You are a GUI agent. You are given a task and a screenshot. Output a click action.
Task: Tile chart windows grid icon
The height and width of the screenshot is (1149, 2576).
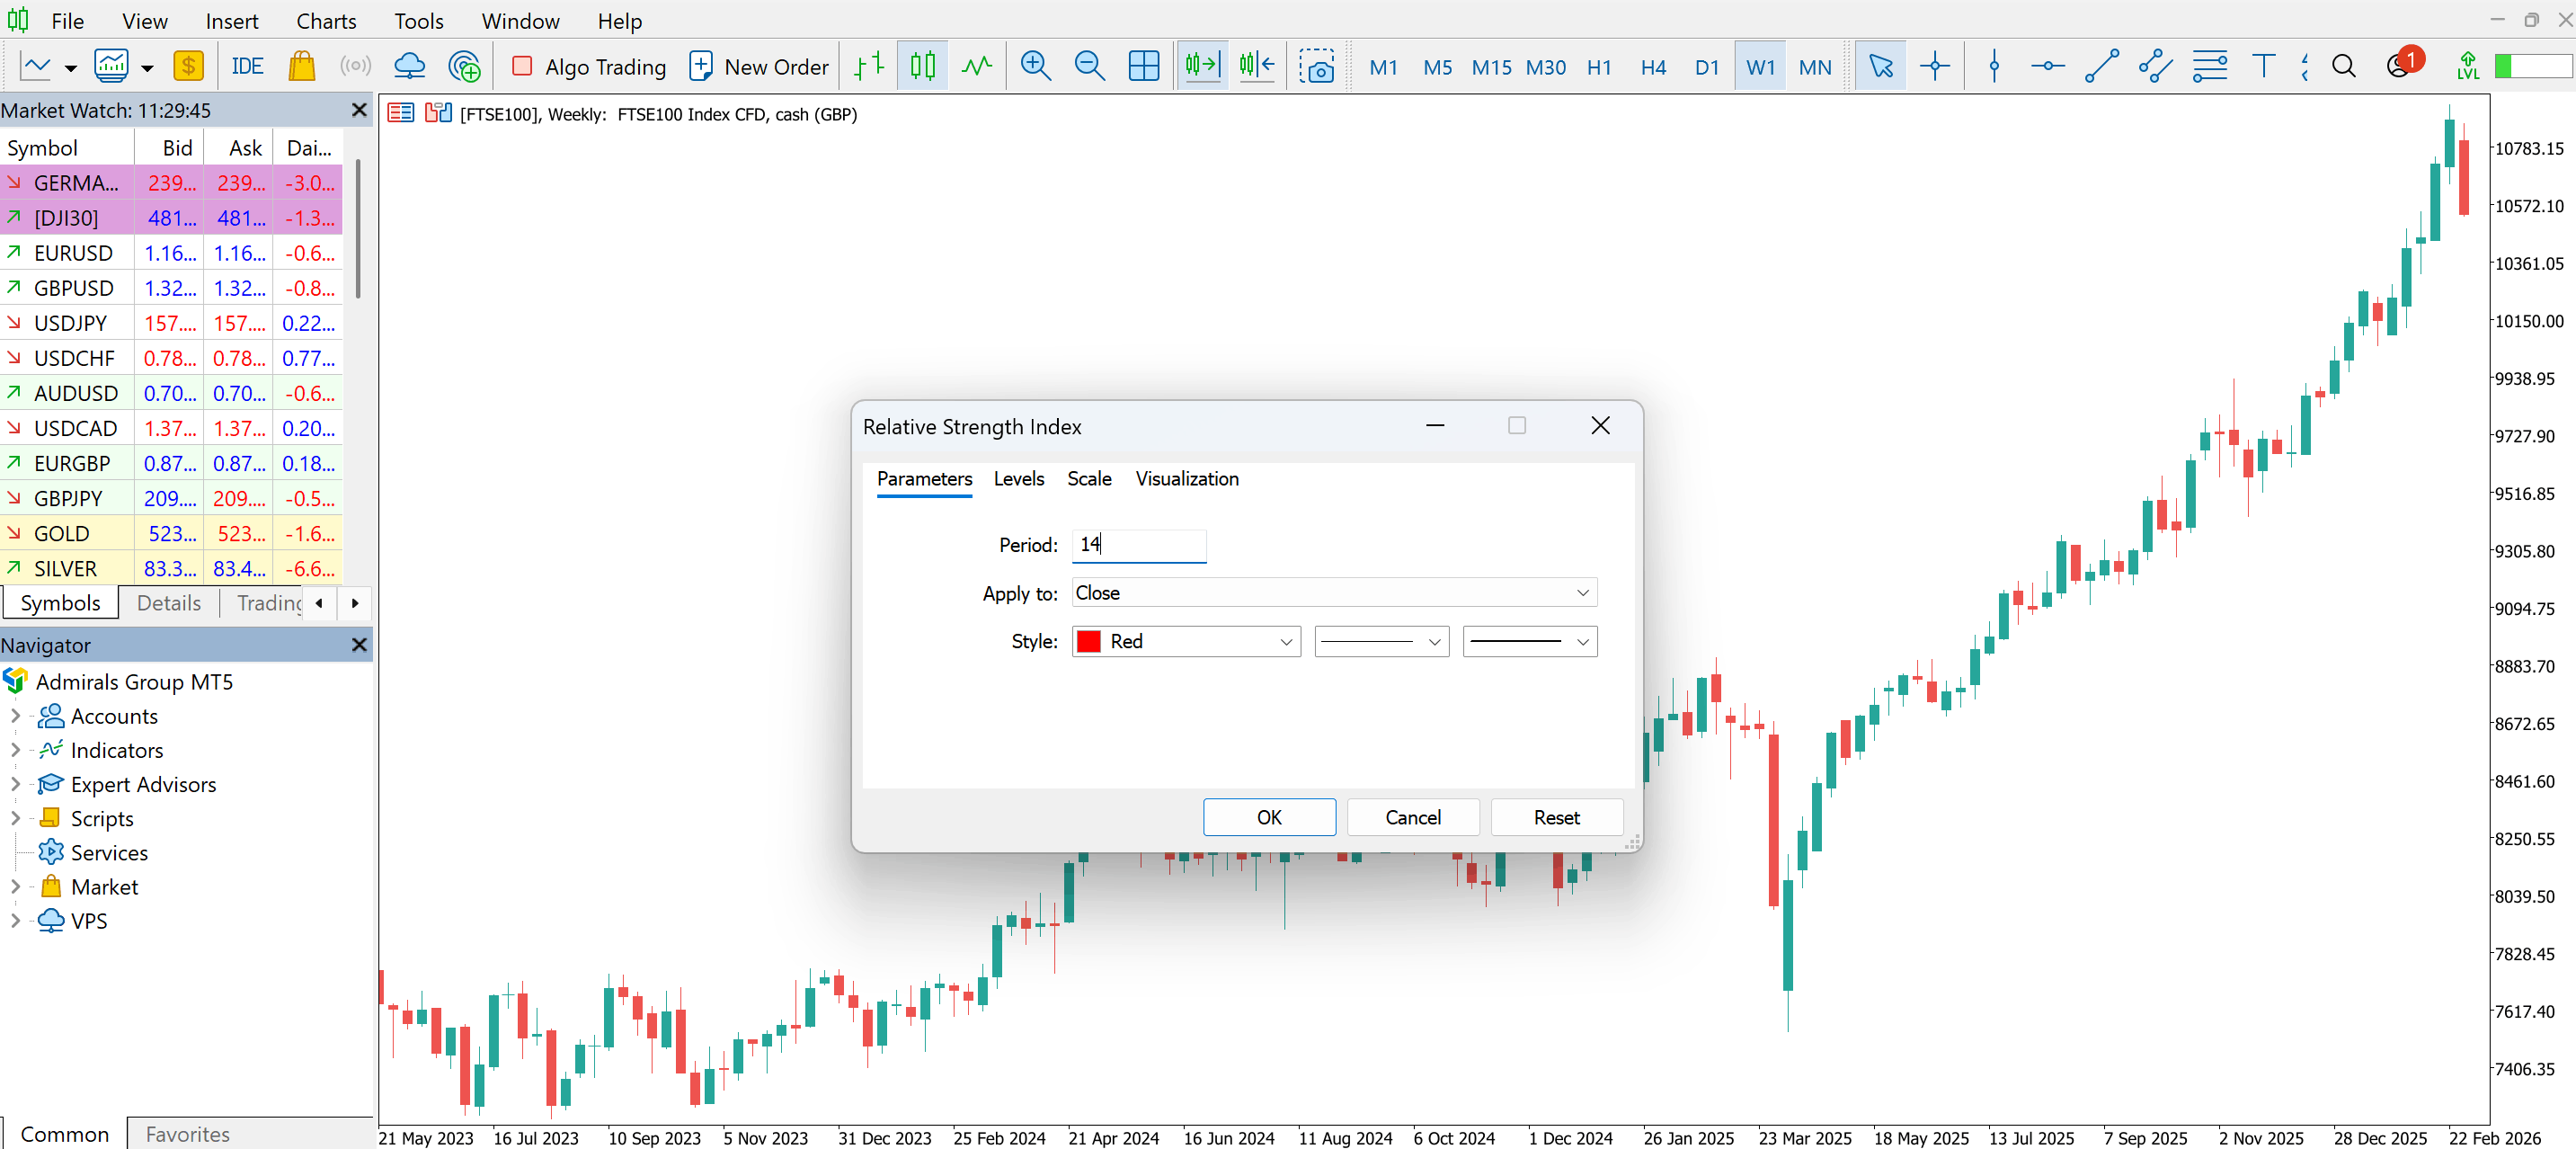(1144, 67)
